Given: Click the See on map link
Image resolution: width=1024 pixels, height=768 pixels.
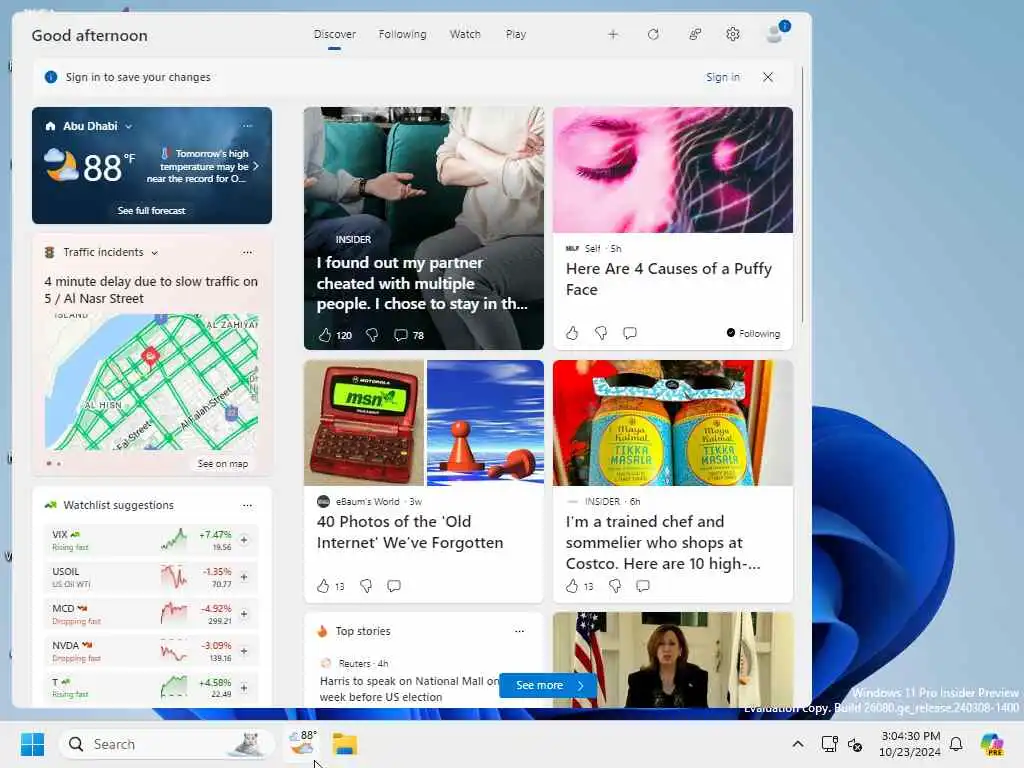Looking at the screenshot, I should pos(223,464).
